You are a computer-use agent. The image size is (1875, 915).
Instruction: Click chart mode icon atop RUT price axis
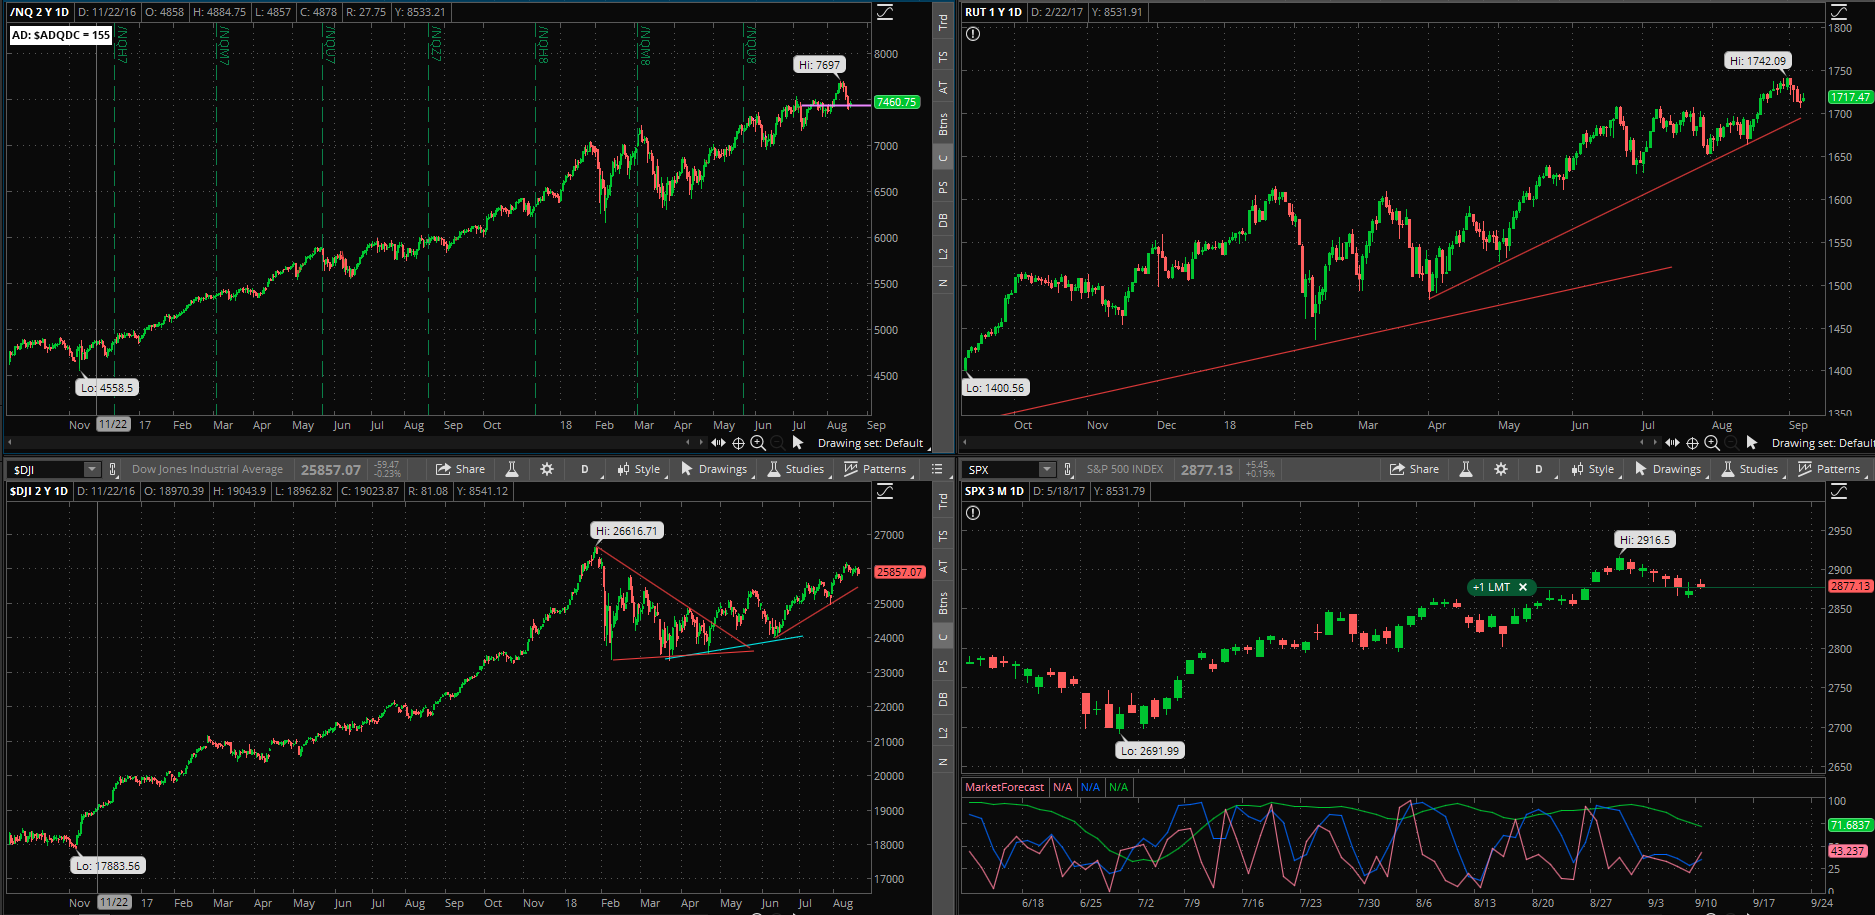point(1839,12)
